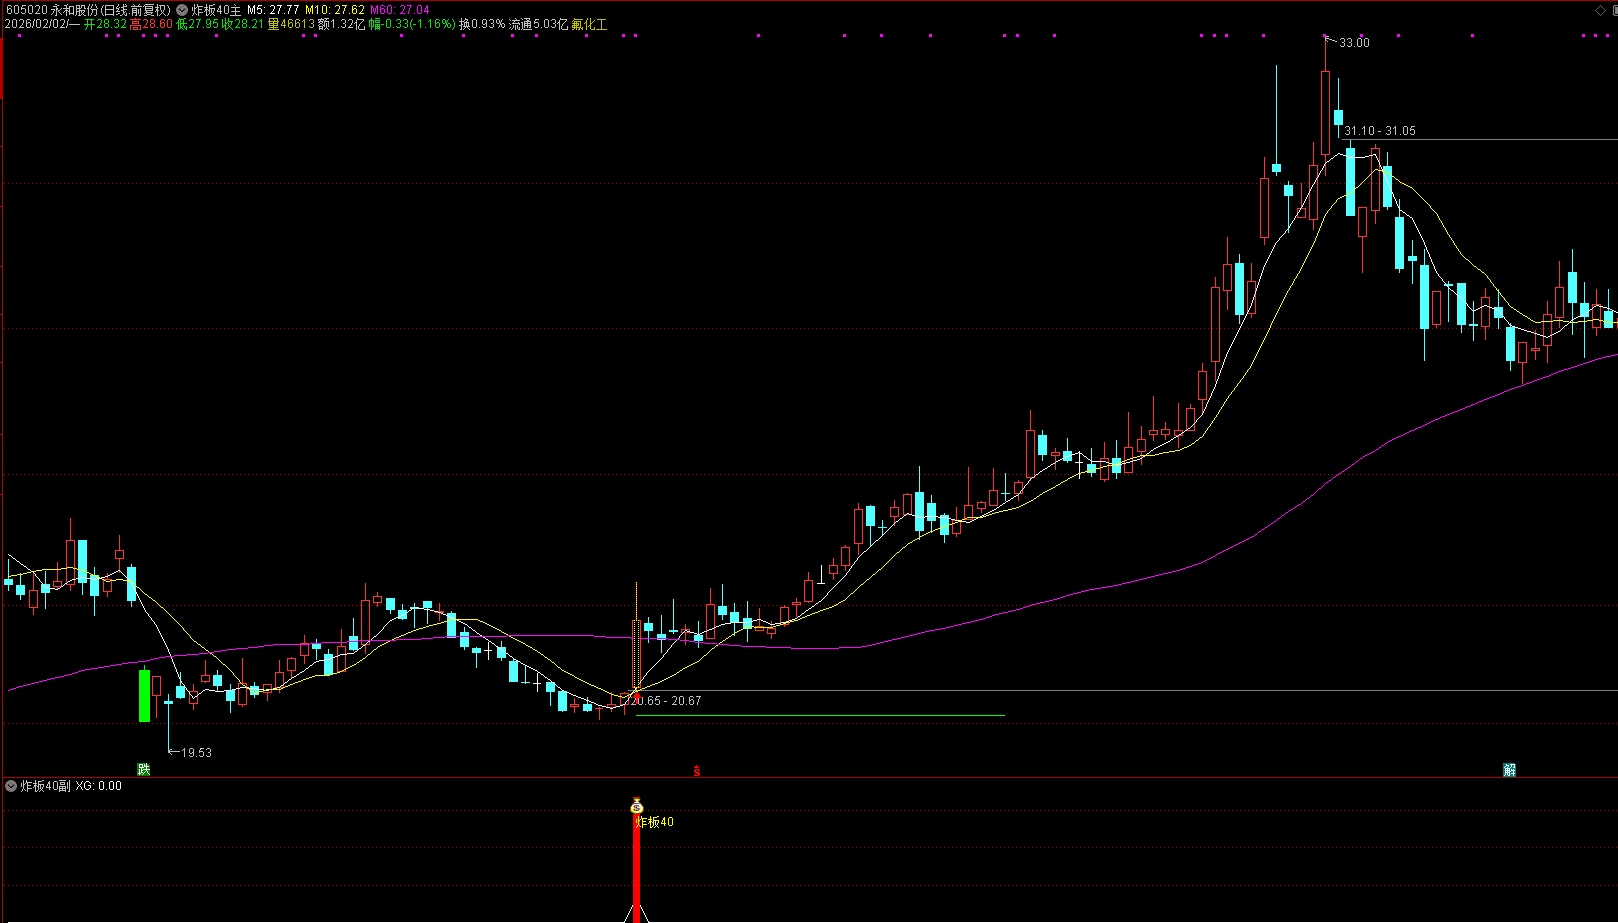1618x923 pixels.
Task: Click the diamond icon at top right
Action: click(1597, 9)
